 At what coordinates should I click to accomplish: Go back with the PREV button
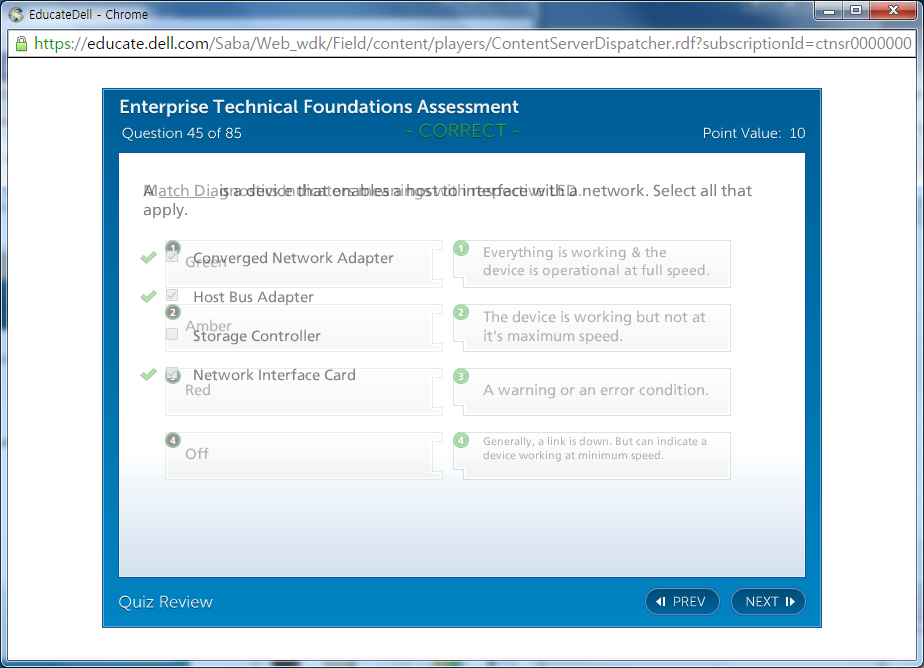pyautogui.click(x=682, y=601)
